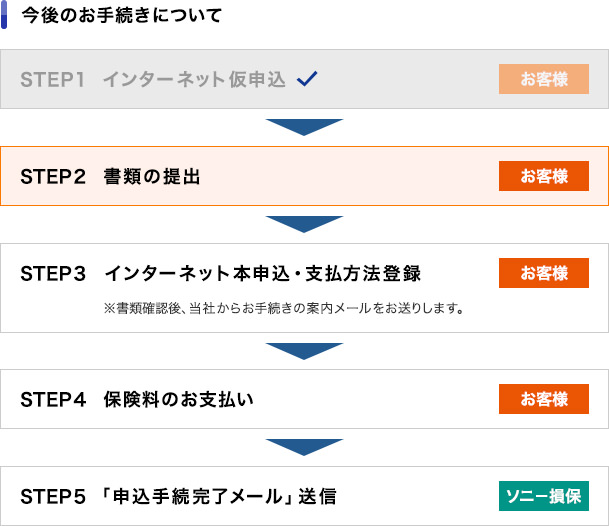609x526 pixels.
Task: Select STEP5 「申込手続完了メール」送信 label
Action: point(178,496)
